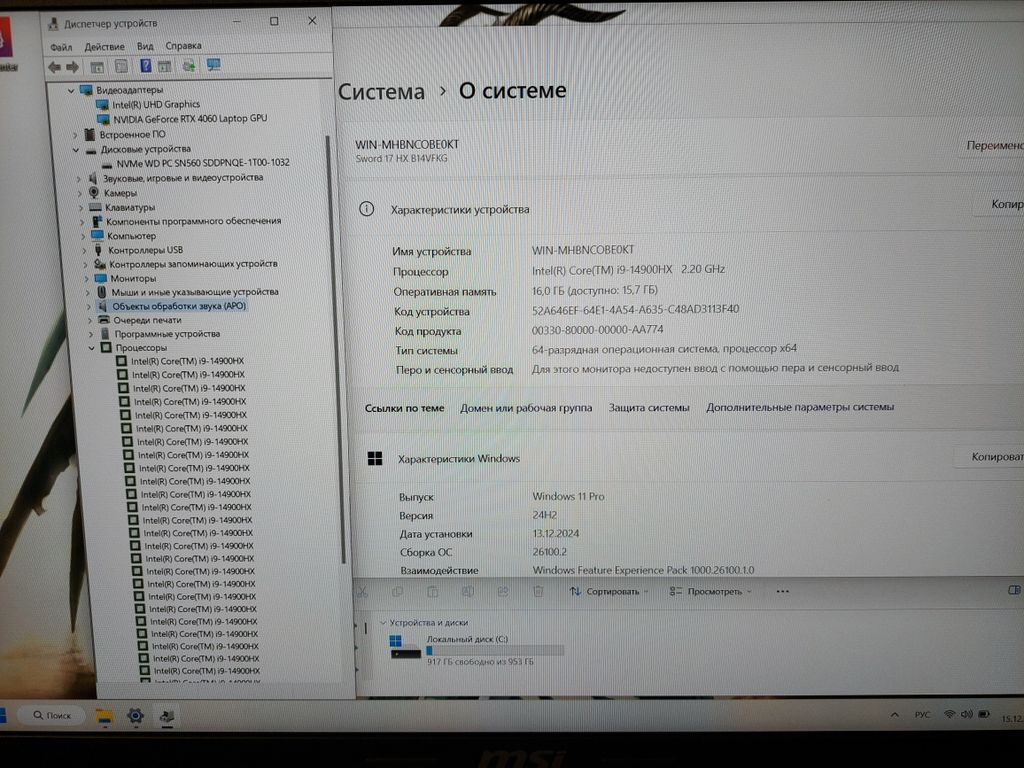This screenshot has height=768, width=1024.
Task: Click the Device Manager icon in the taskbar
Action: 166,716
